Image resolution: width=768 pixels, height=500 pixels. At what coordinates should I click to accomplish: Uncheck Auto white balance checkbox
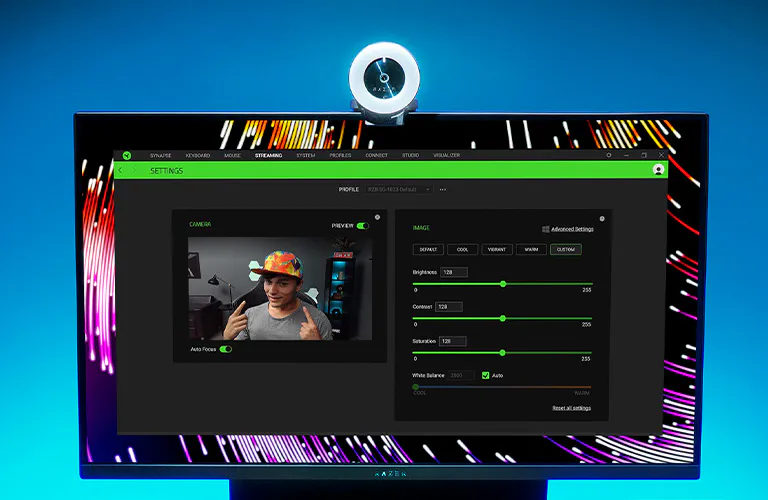click(486, 375)
